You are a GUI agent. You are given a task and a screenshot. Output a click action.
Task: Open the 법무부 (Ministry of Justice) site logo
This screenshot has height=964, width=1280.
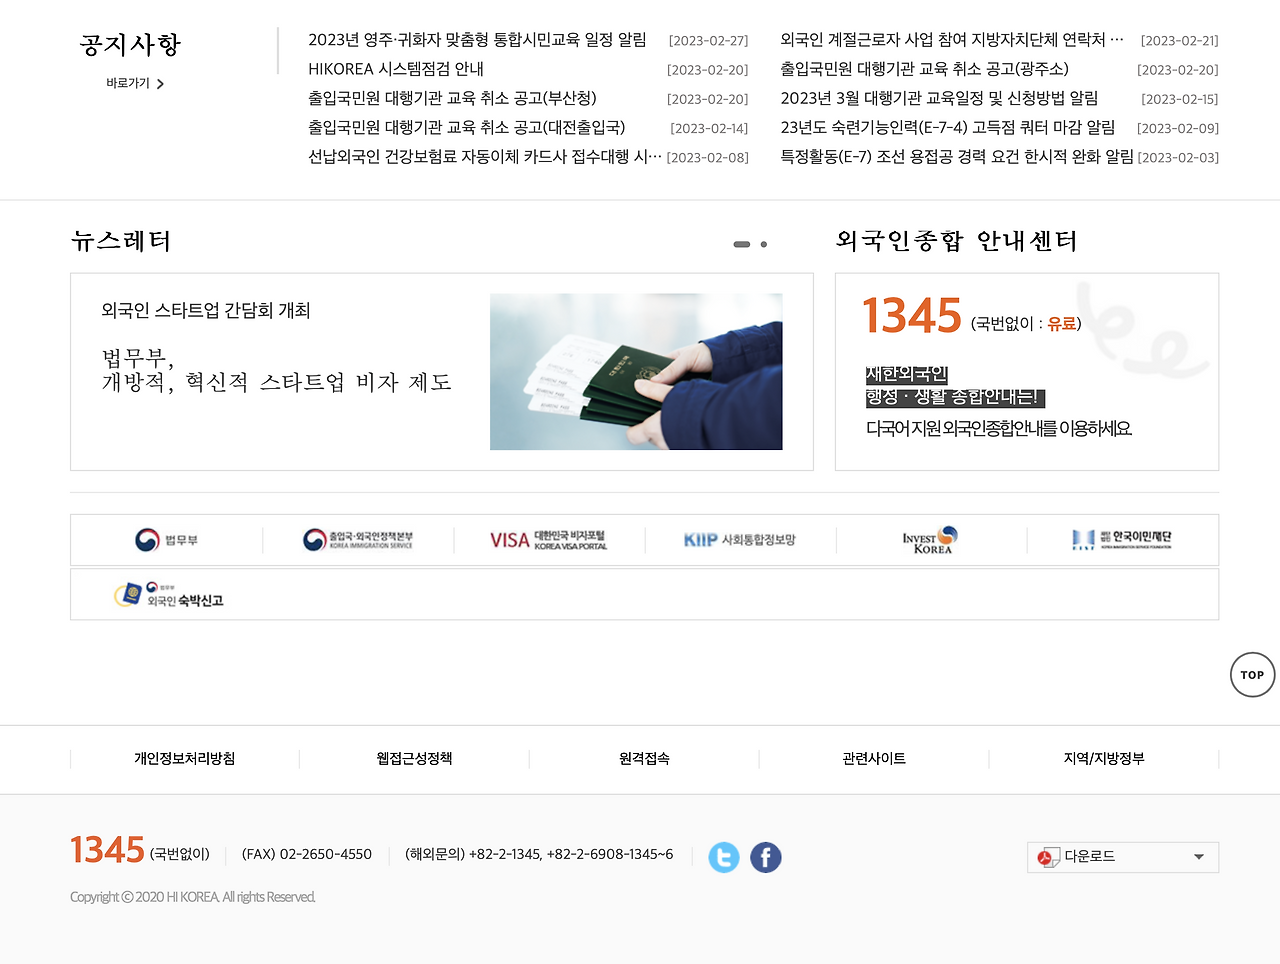[166, 539]
